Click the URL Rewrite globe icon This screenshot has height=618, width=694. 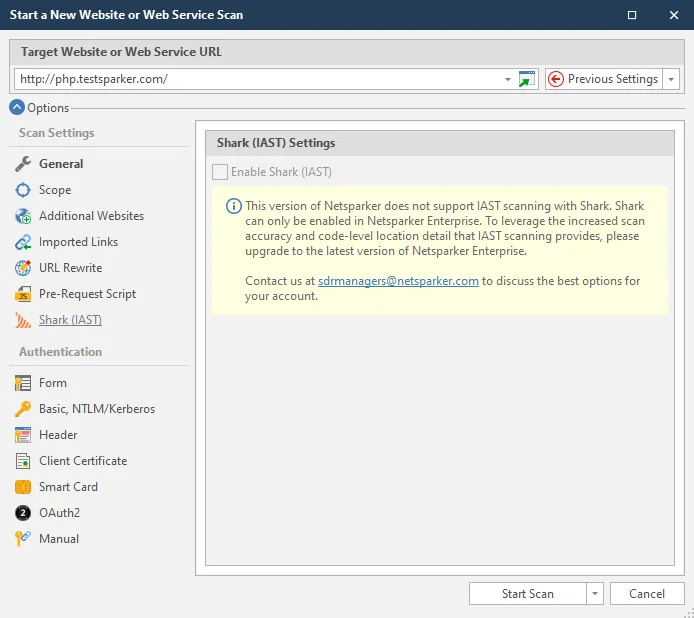click(23, 268)
